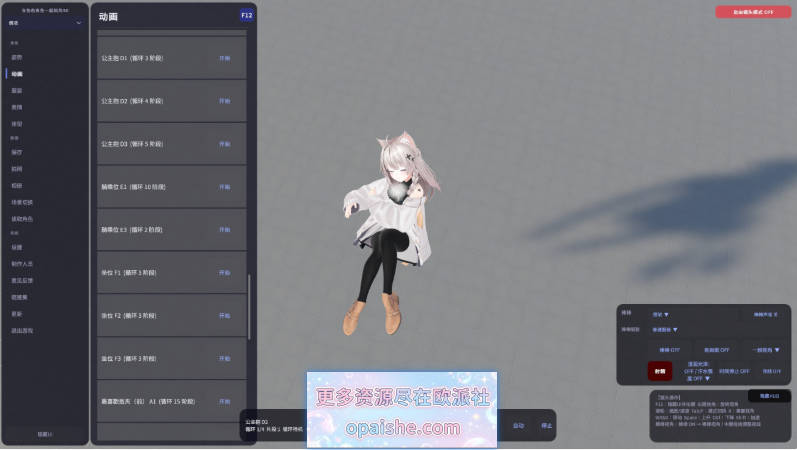Click 自动 in the bottom playback bar

pyautogui.click(x=518, y=426)
